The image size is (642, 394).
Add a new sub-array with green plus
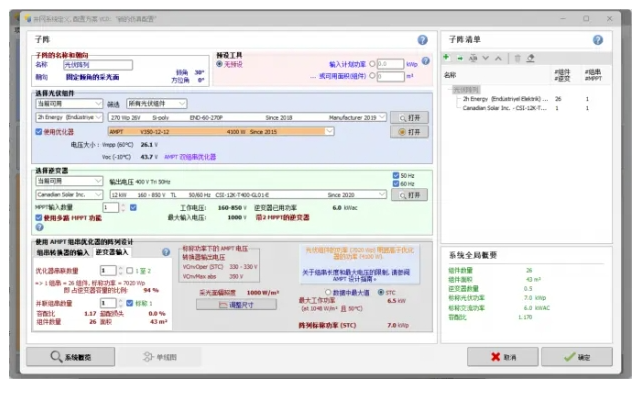(446, 57)
